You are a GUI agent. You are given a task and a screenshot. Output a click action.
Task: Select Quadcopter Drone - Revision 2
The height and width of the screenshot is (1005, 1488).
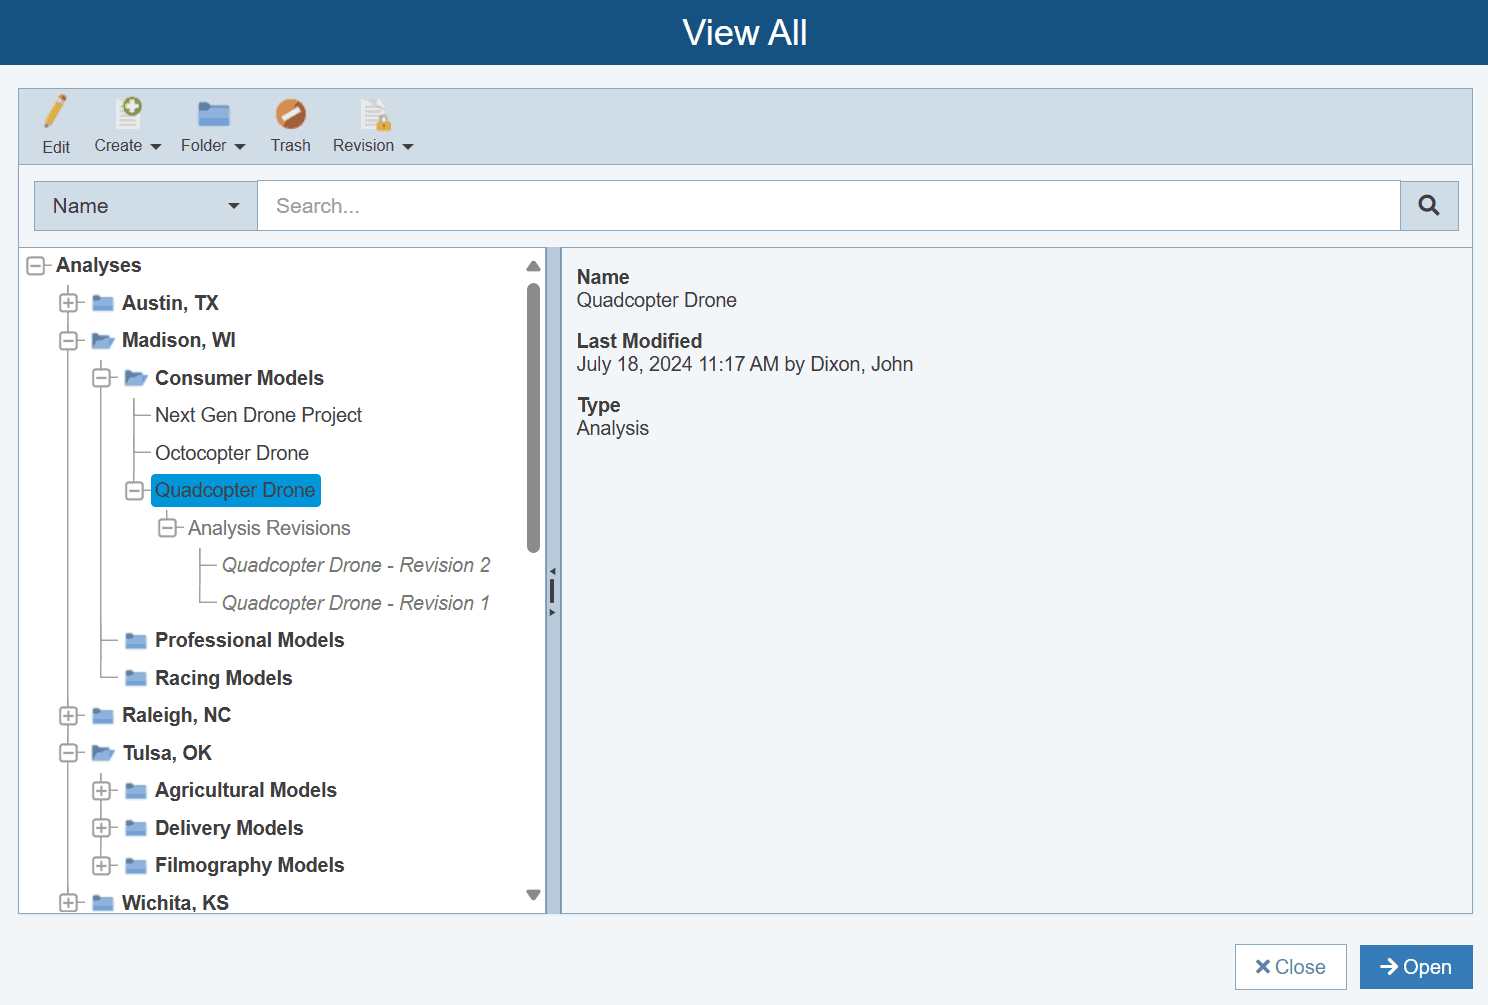[356, 566]
